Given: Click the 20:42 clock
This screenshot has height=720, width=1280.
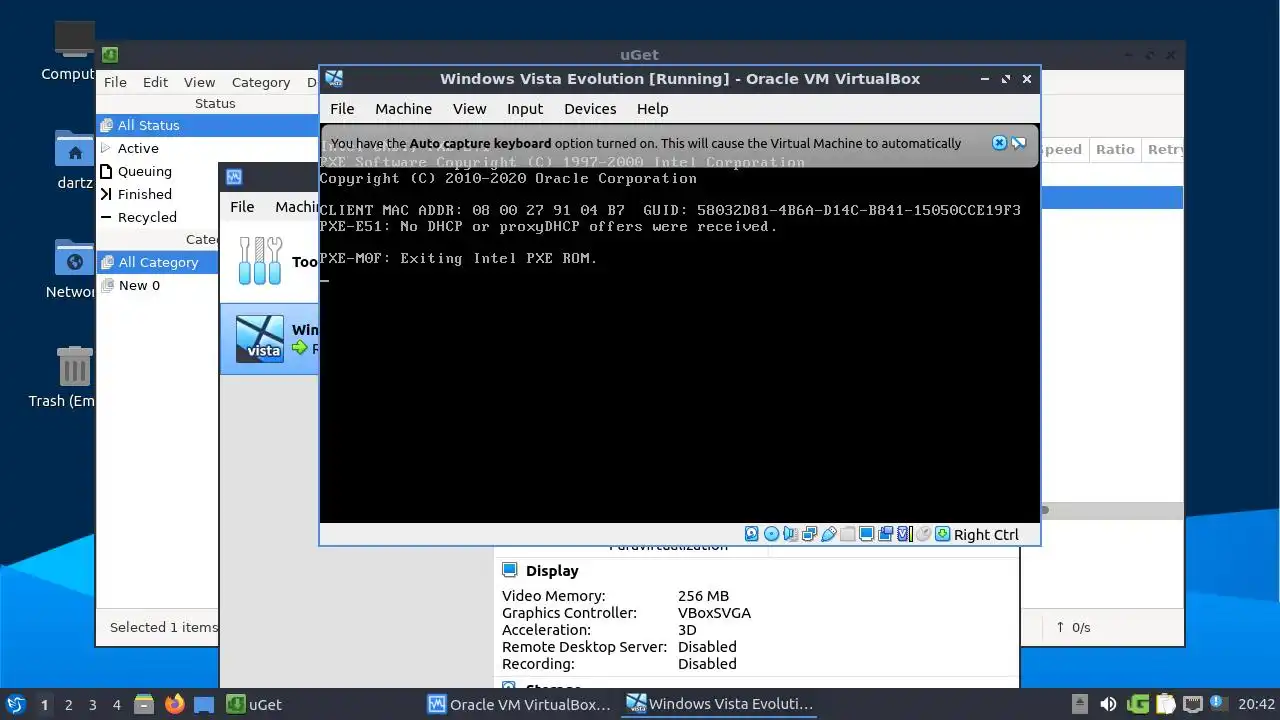Looking at the screenshot, I should click(1256, 704).
